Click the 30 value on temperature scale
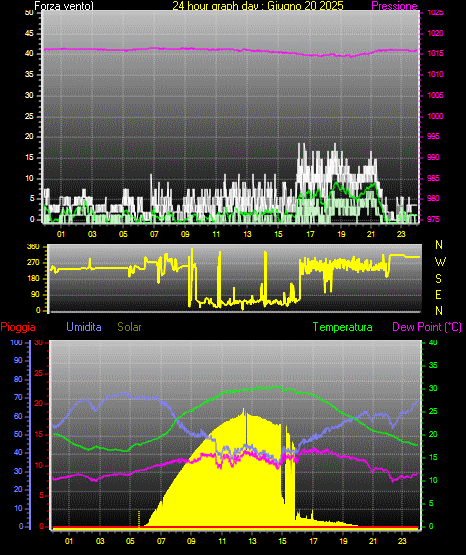The height and width of the screenshot is (555, 466). (433, 388)
